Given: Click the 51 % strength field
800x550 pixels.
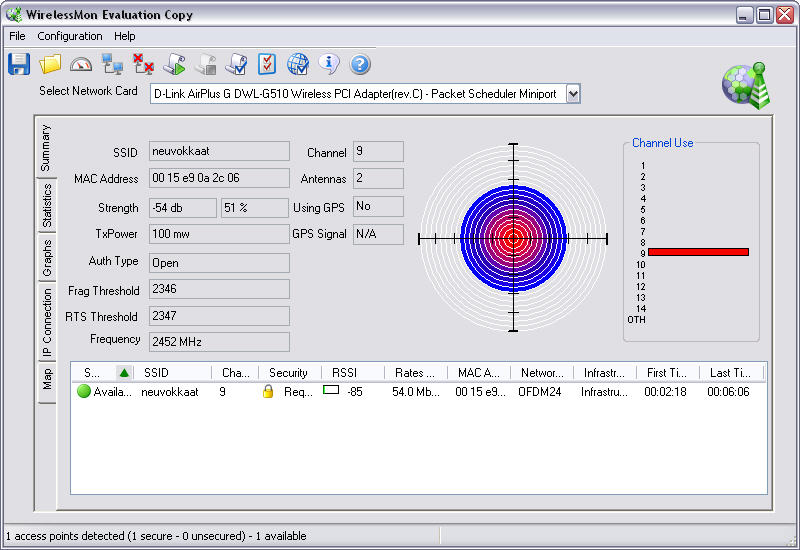Looking at the screenshot, I should (255, 208).
